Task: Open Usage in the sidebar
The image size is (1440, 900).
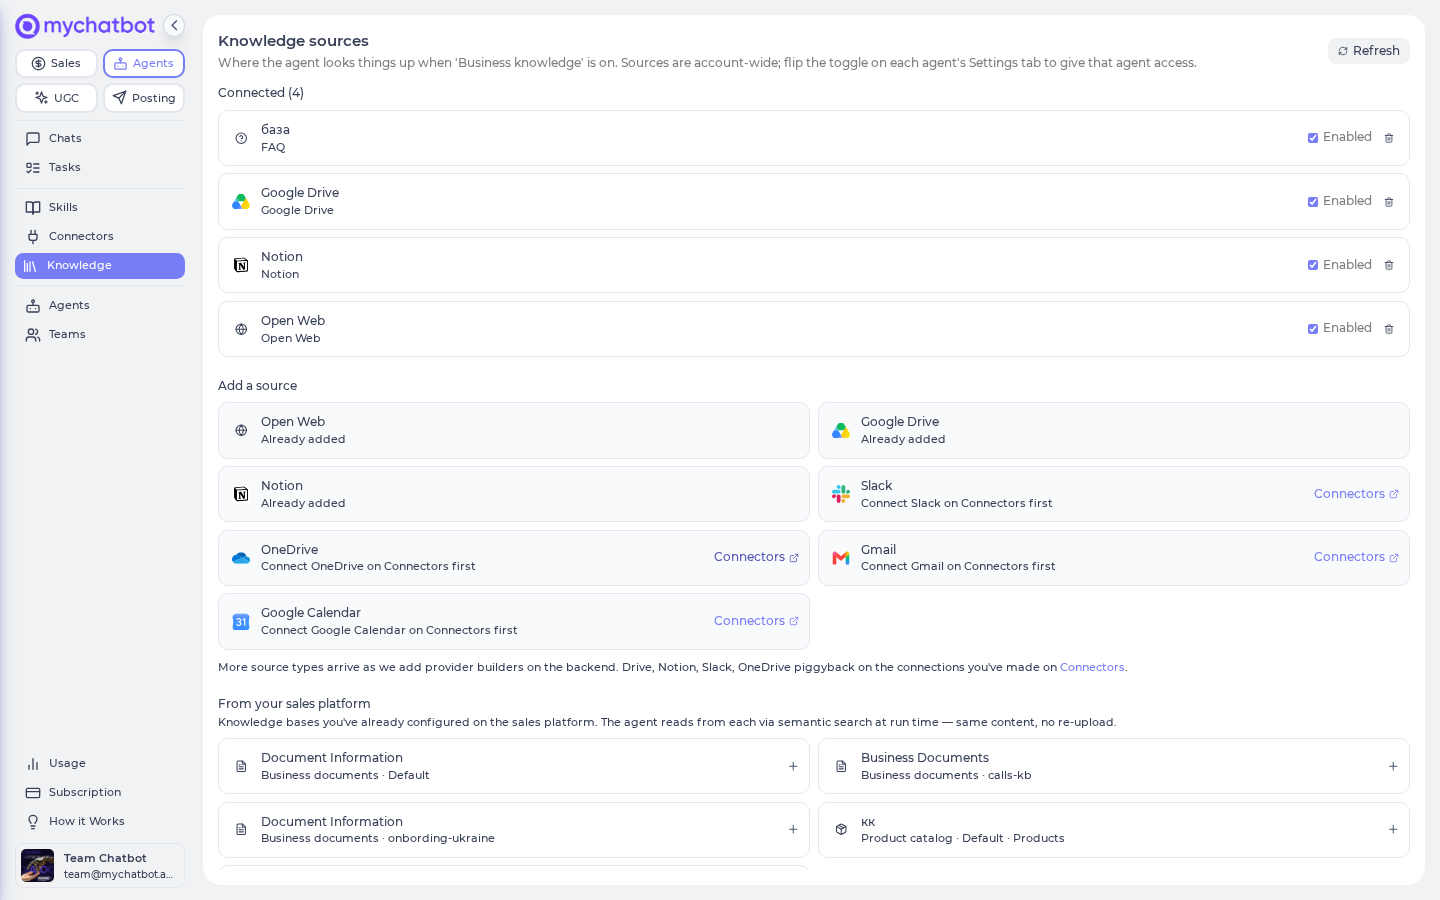Action: [x=100, y=764]
